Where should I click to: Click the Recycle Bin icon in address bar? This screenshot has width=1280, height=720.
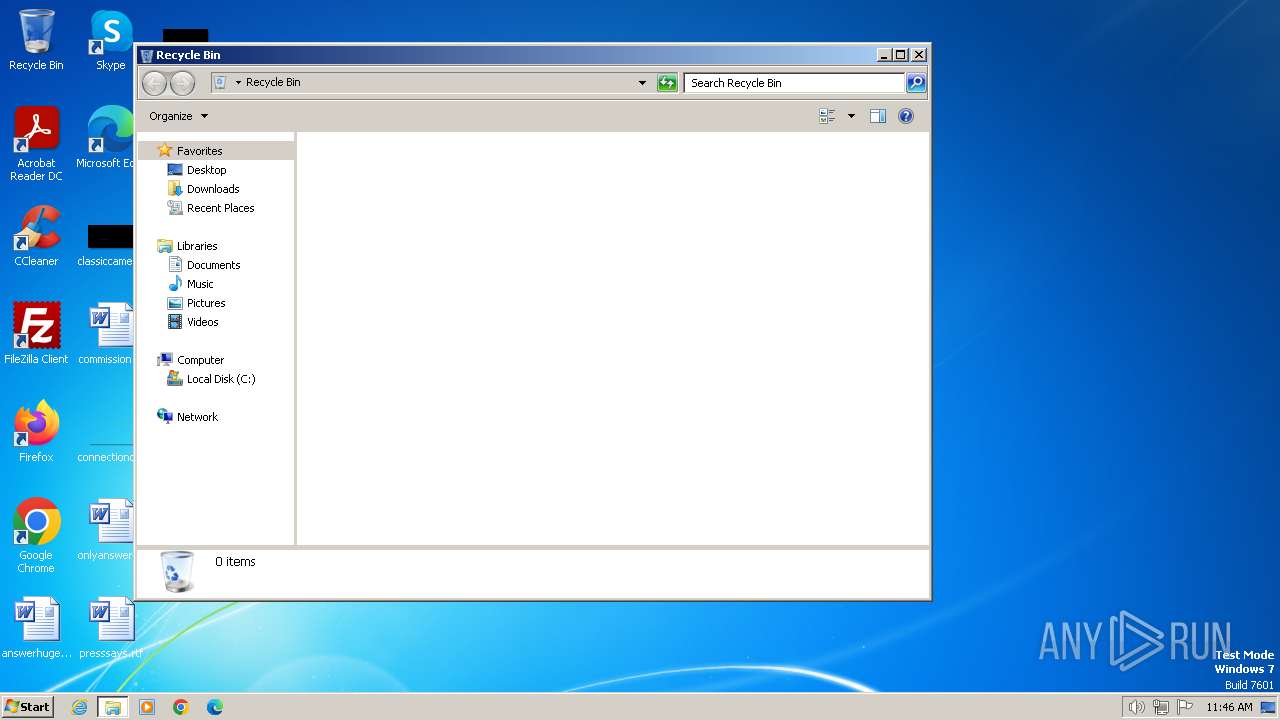coord(220,83)
